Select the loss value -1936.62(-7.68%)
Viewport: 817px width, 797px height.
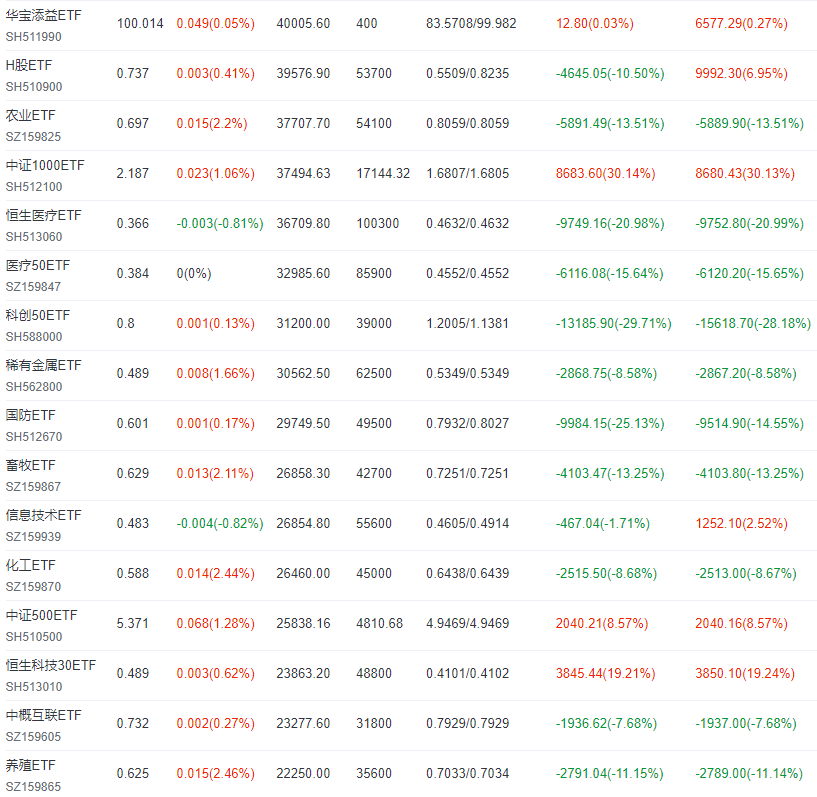[606, 724]
